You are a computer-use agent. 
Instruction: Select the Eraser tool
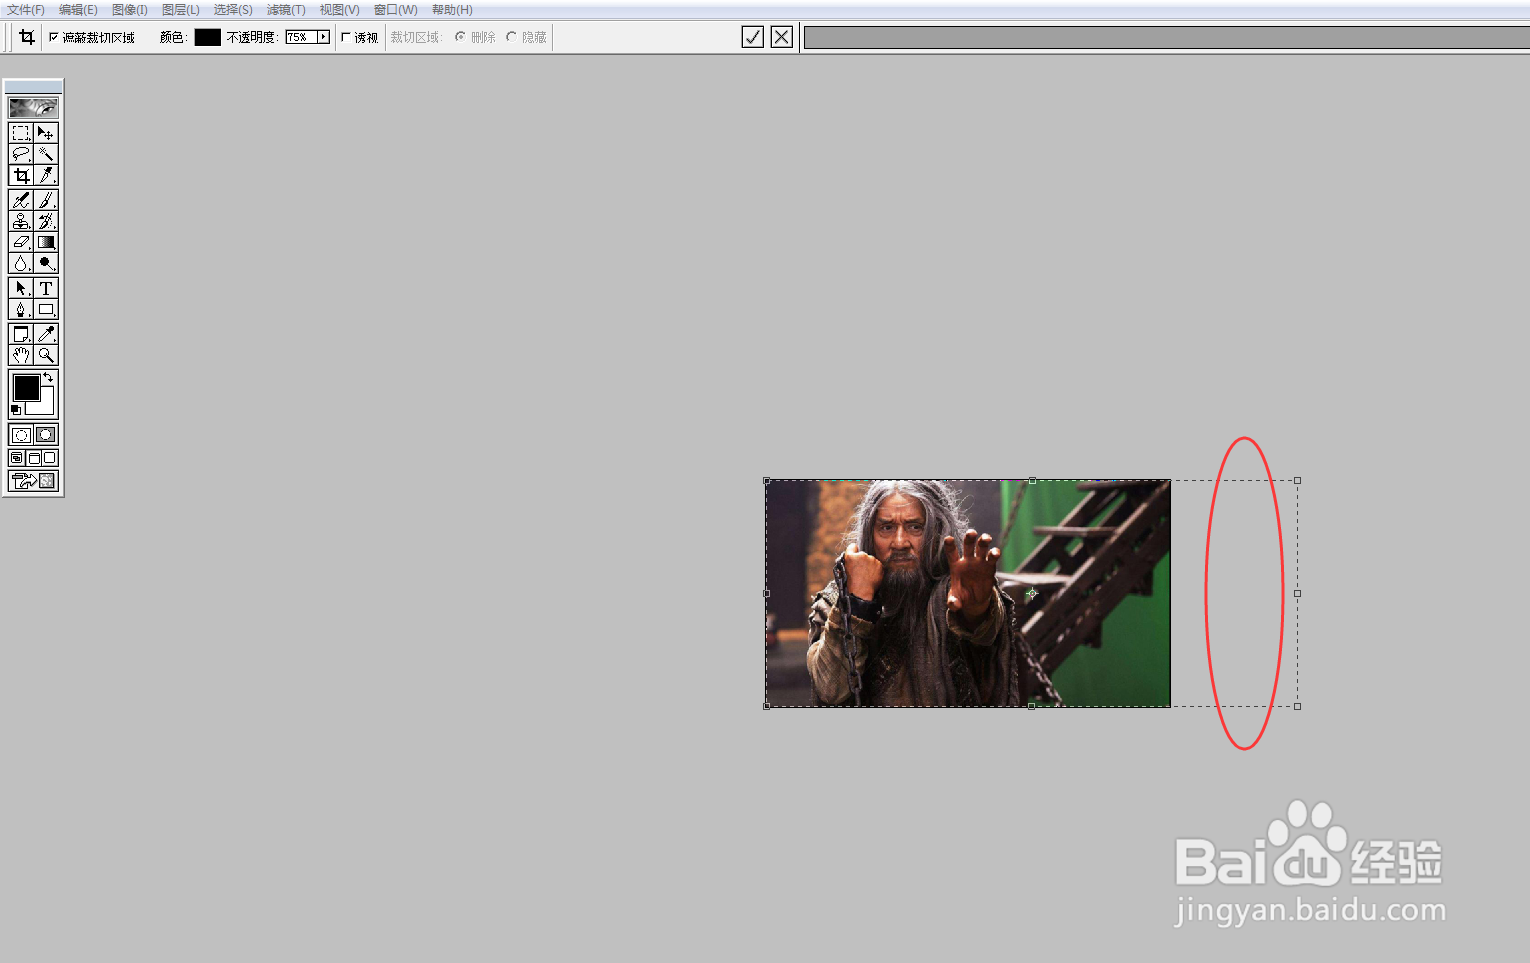(x=21, y=242)
